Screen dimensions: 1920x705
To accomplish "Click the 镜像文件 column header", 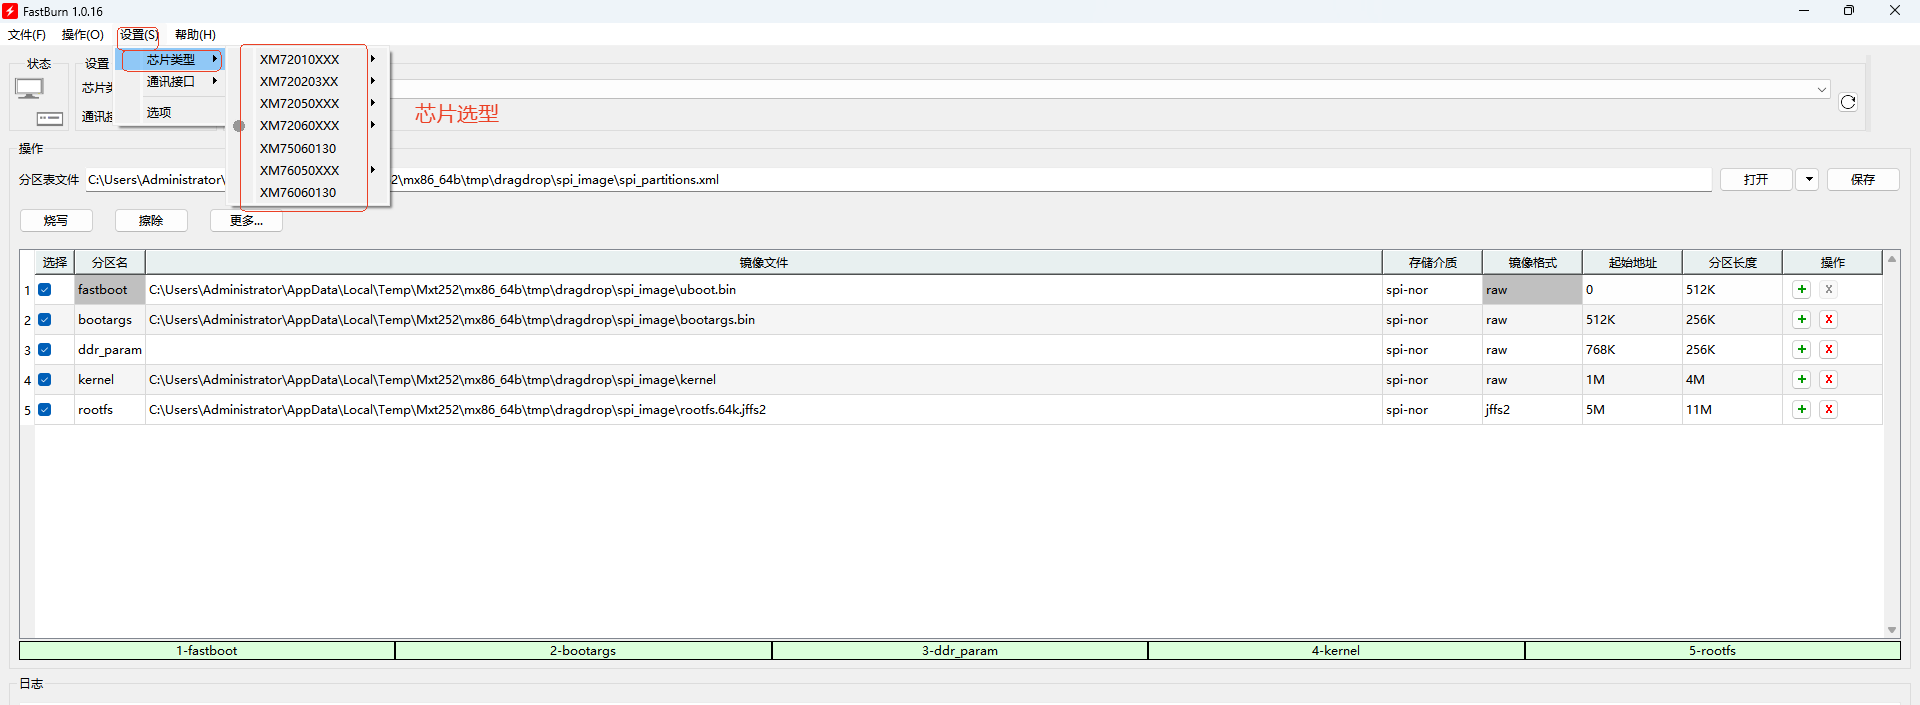I will 764,263.
